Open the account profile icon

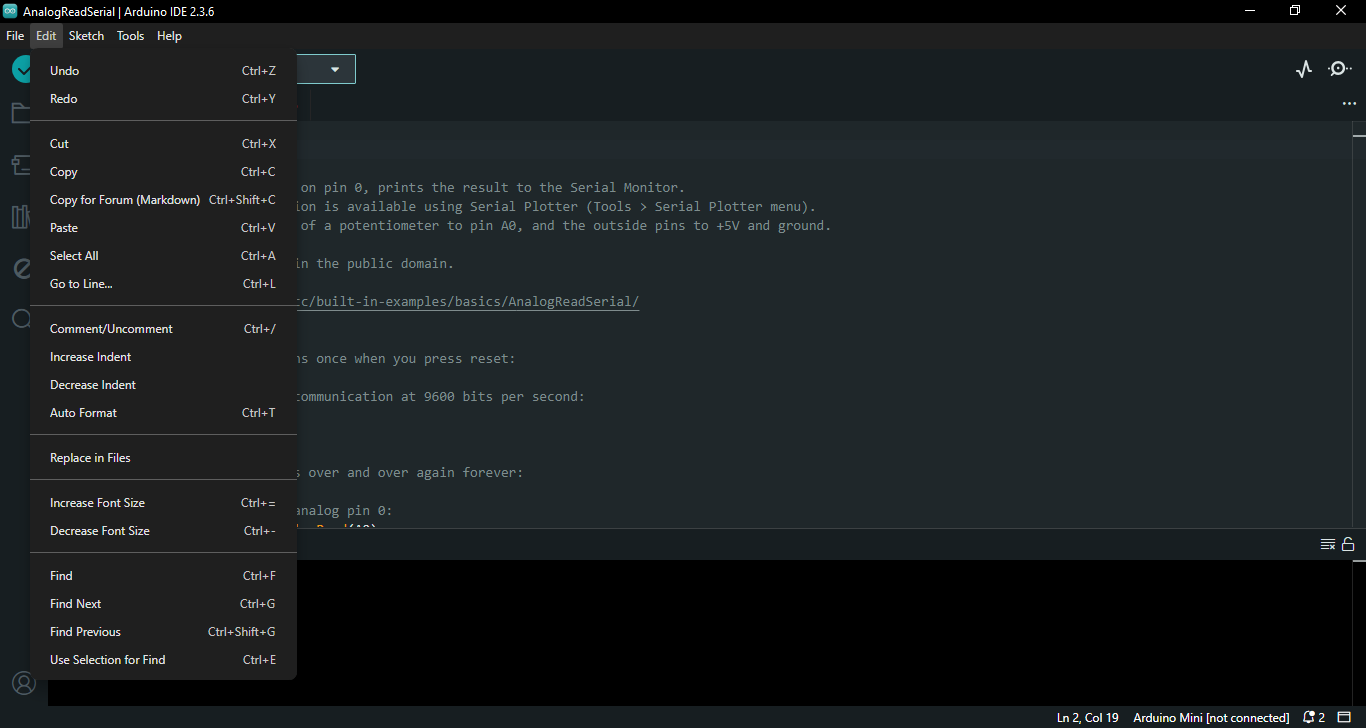point(22,684)
